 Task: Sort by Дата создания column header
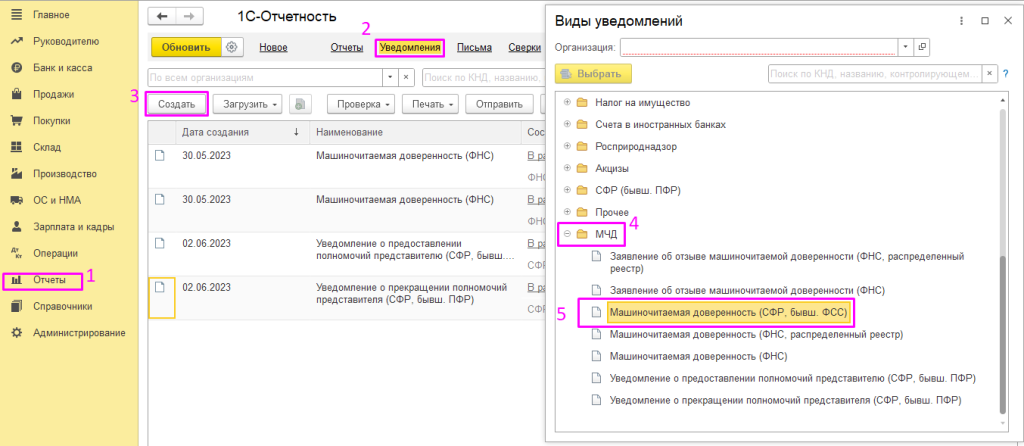pyautogui.click(x=240, y=132)
